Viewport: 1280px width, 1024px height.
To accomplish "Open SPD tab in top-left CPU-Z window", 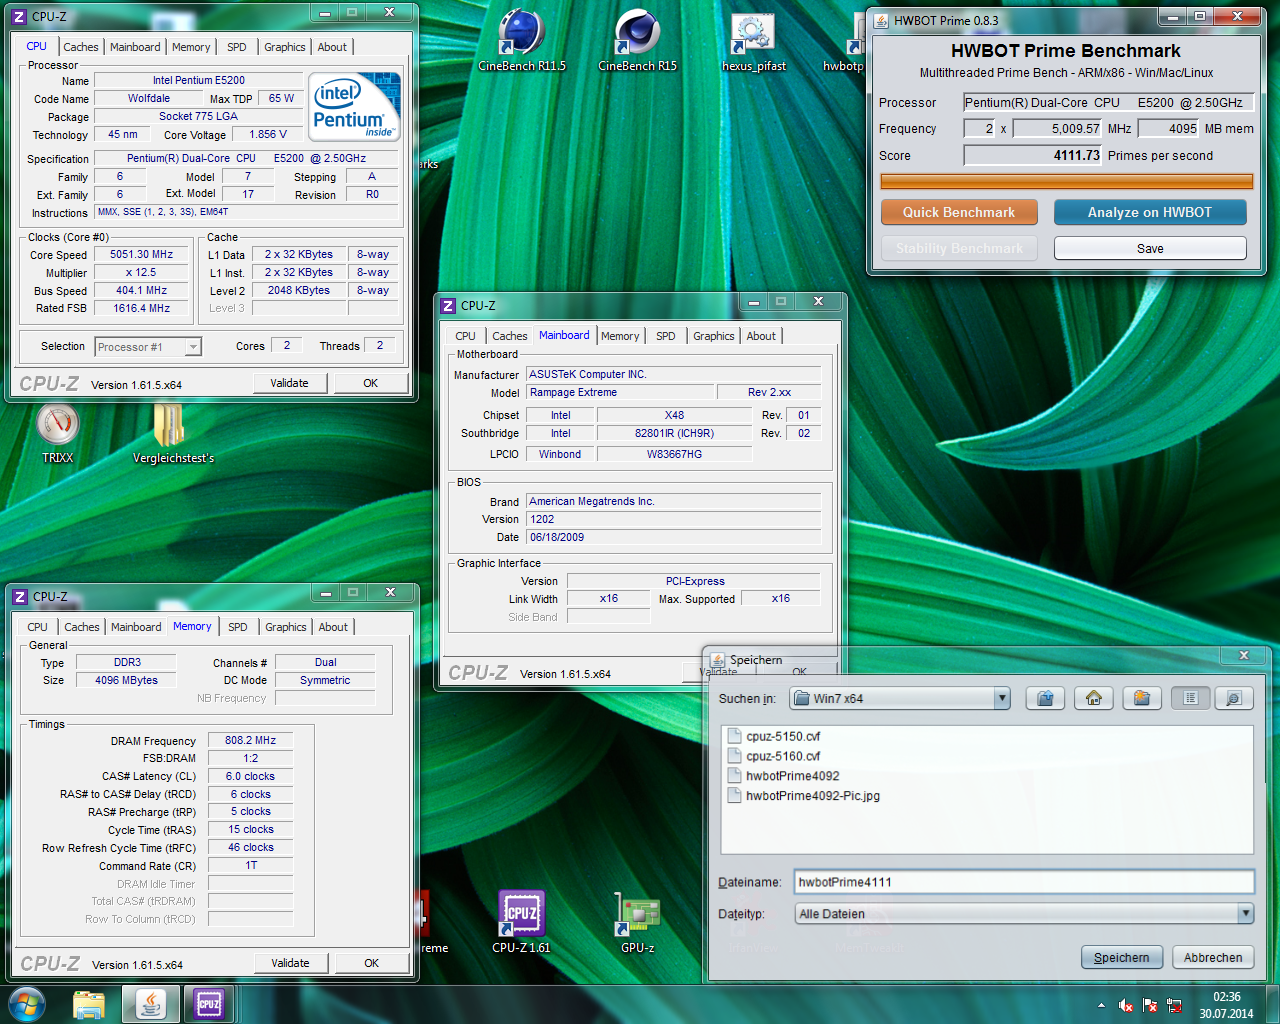I will 236,47.
